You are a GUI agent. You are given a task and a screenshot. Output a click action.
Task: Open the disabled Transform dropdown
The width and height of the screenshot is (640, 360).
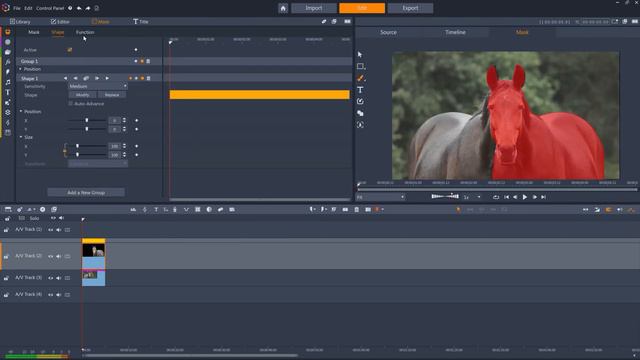pos(98,164)
